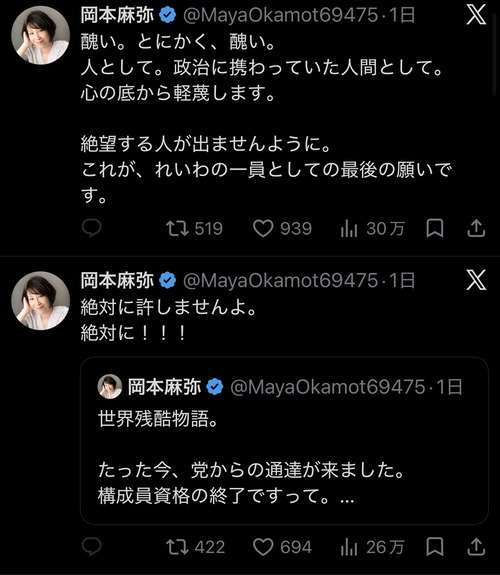Open small avatar in quoted tweet
Screen dimensions: 500x575
[110, 387]
